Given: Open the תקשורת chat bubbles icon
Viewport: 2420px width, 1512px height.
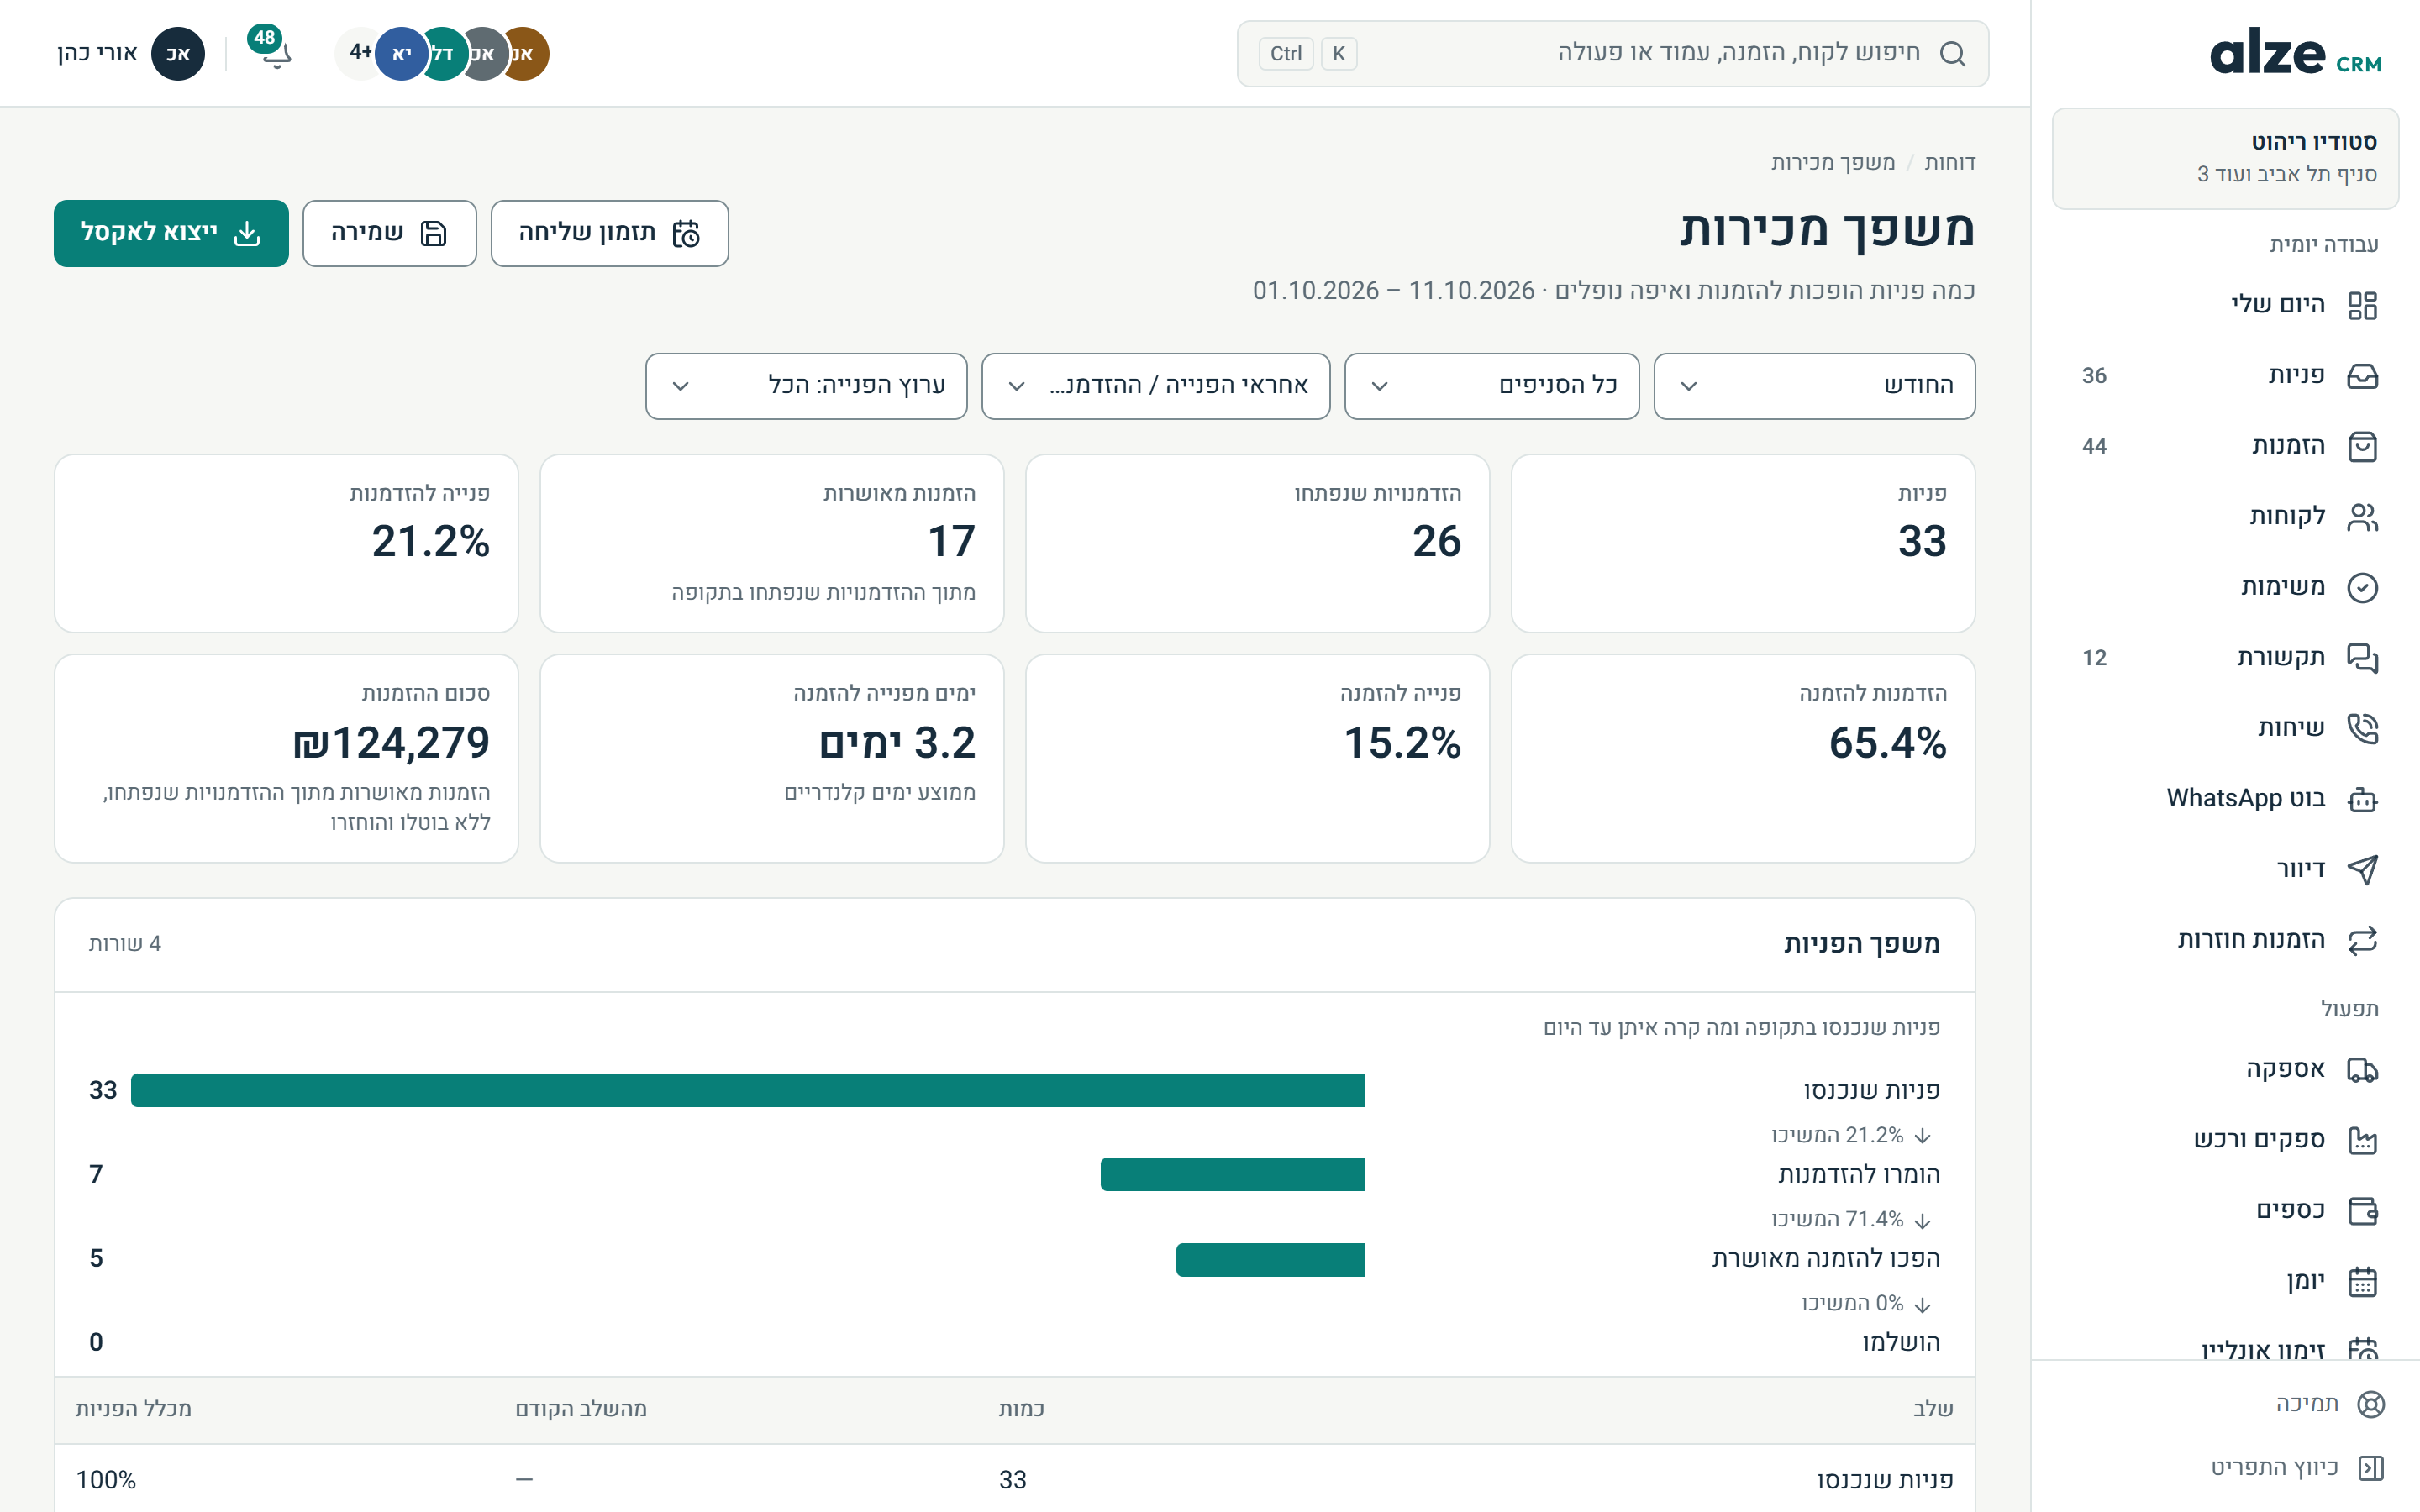Looking at the screenshot, I should coord(2362,658).
